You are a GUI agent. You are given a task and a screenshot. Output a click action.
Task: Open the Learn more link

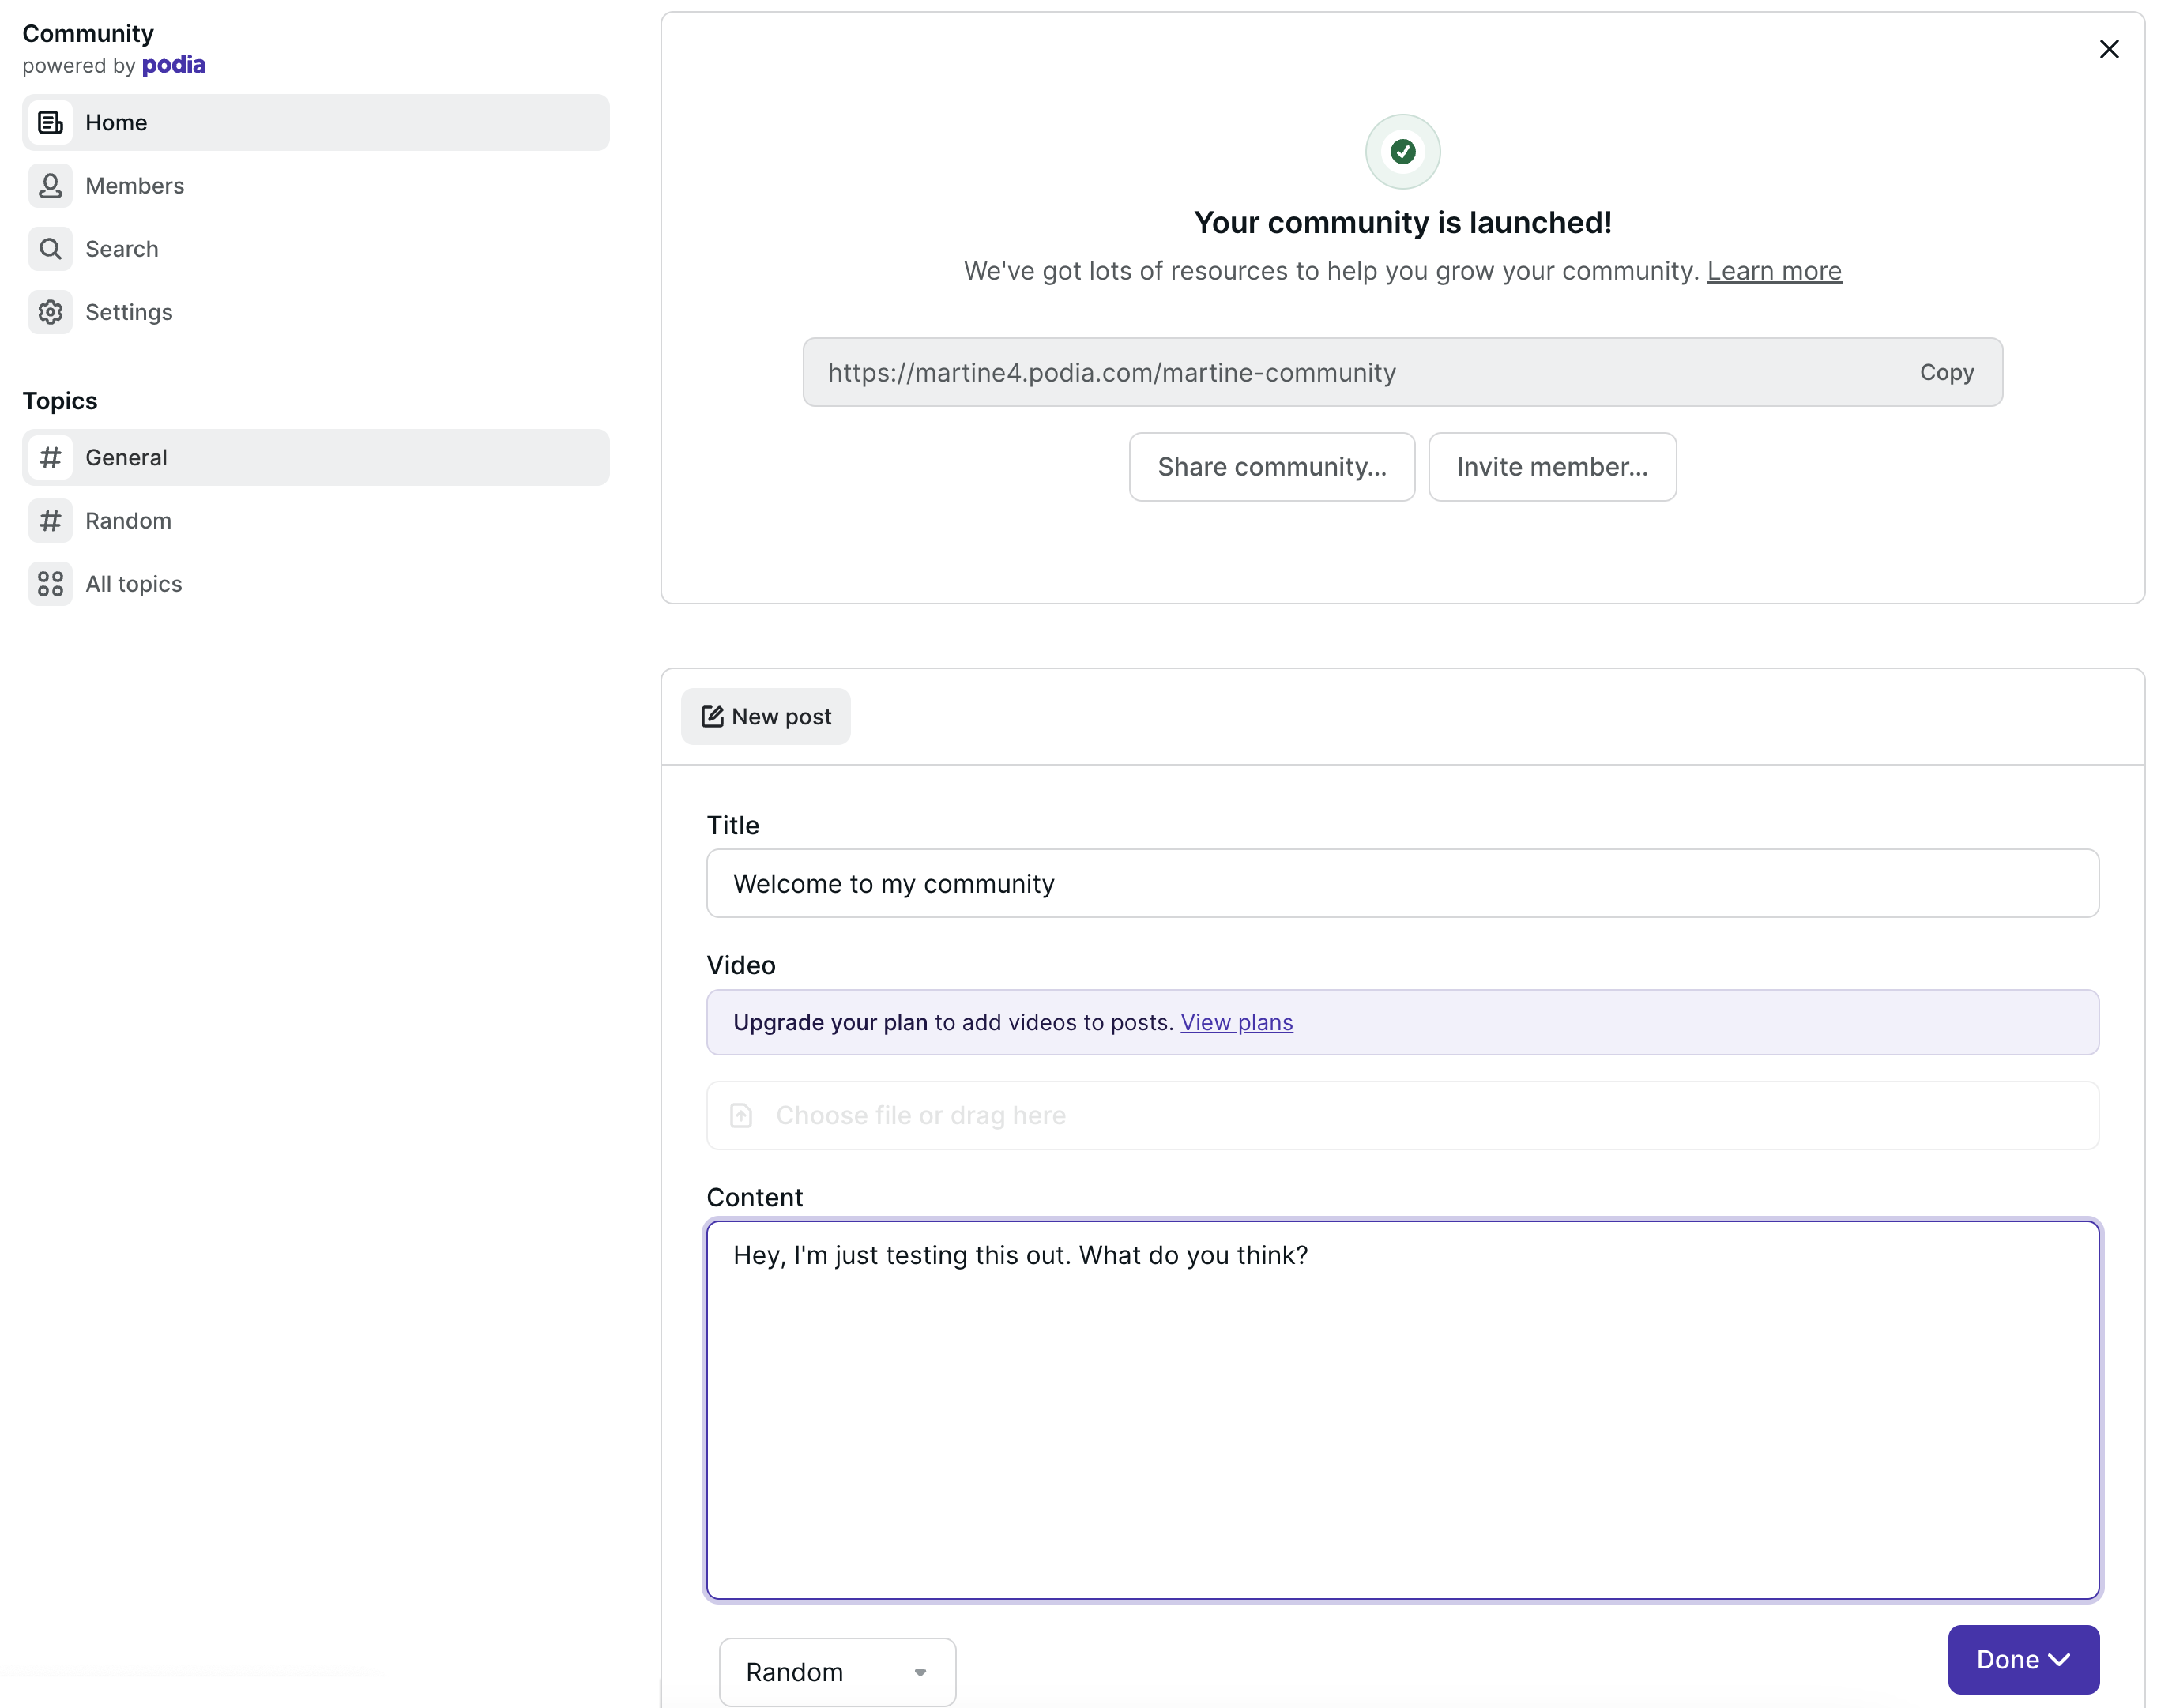pos(1774,270)
